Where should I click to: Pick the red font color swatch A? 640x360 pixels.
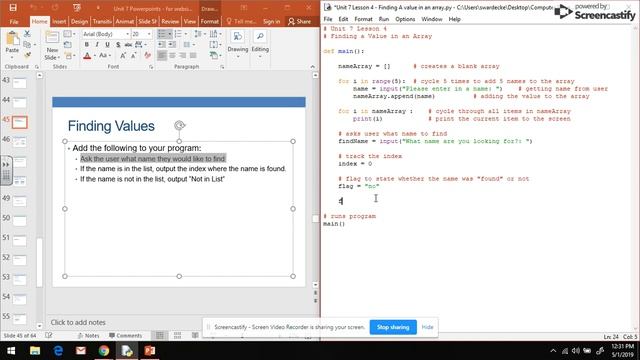pyautogui.click(x=87, y=56)
